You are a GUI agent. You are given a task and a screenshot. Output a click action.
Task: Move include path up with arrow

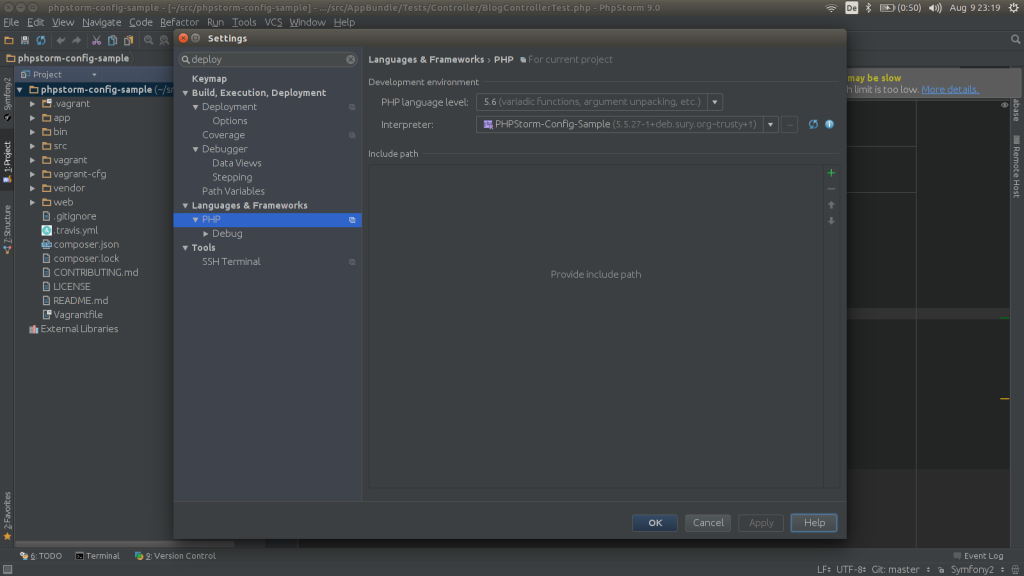click(x=831, y=205)
